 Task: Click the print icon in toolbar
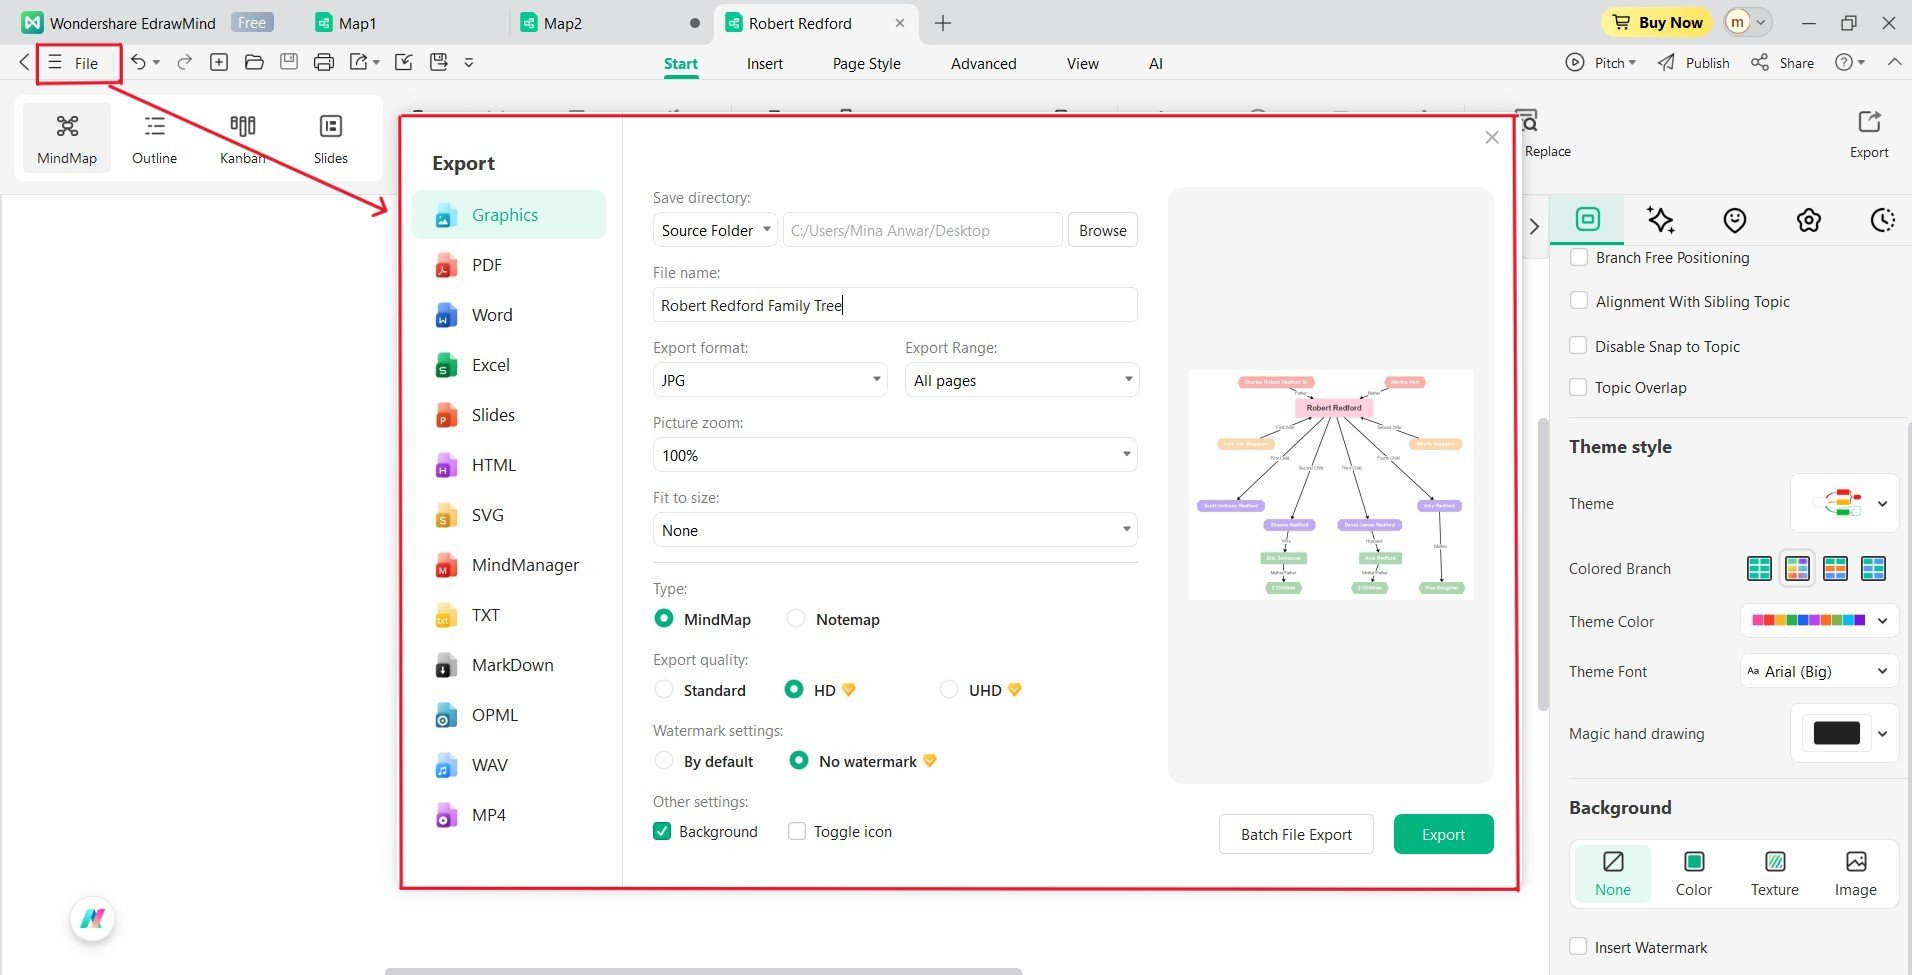(324, 62)
